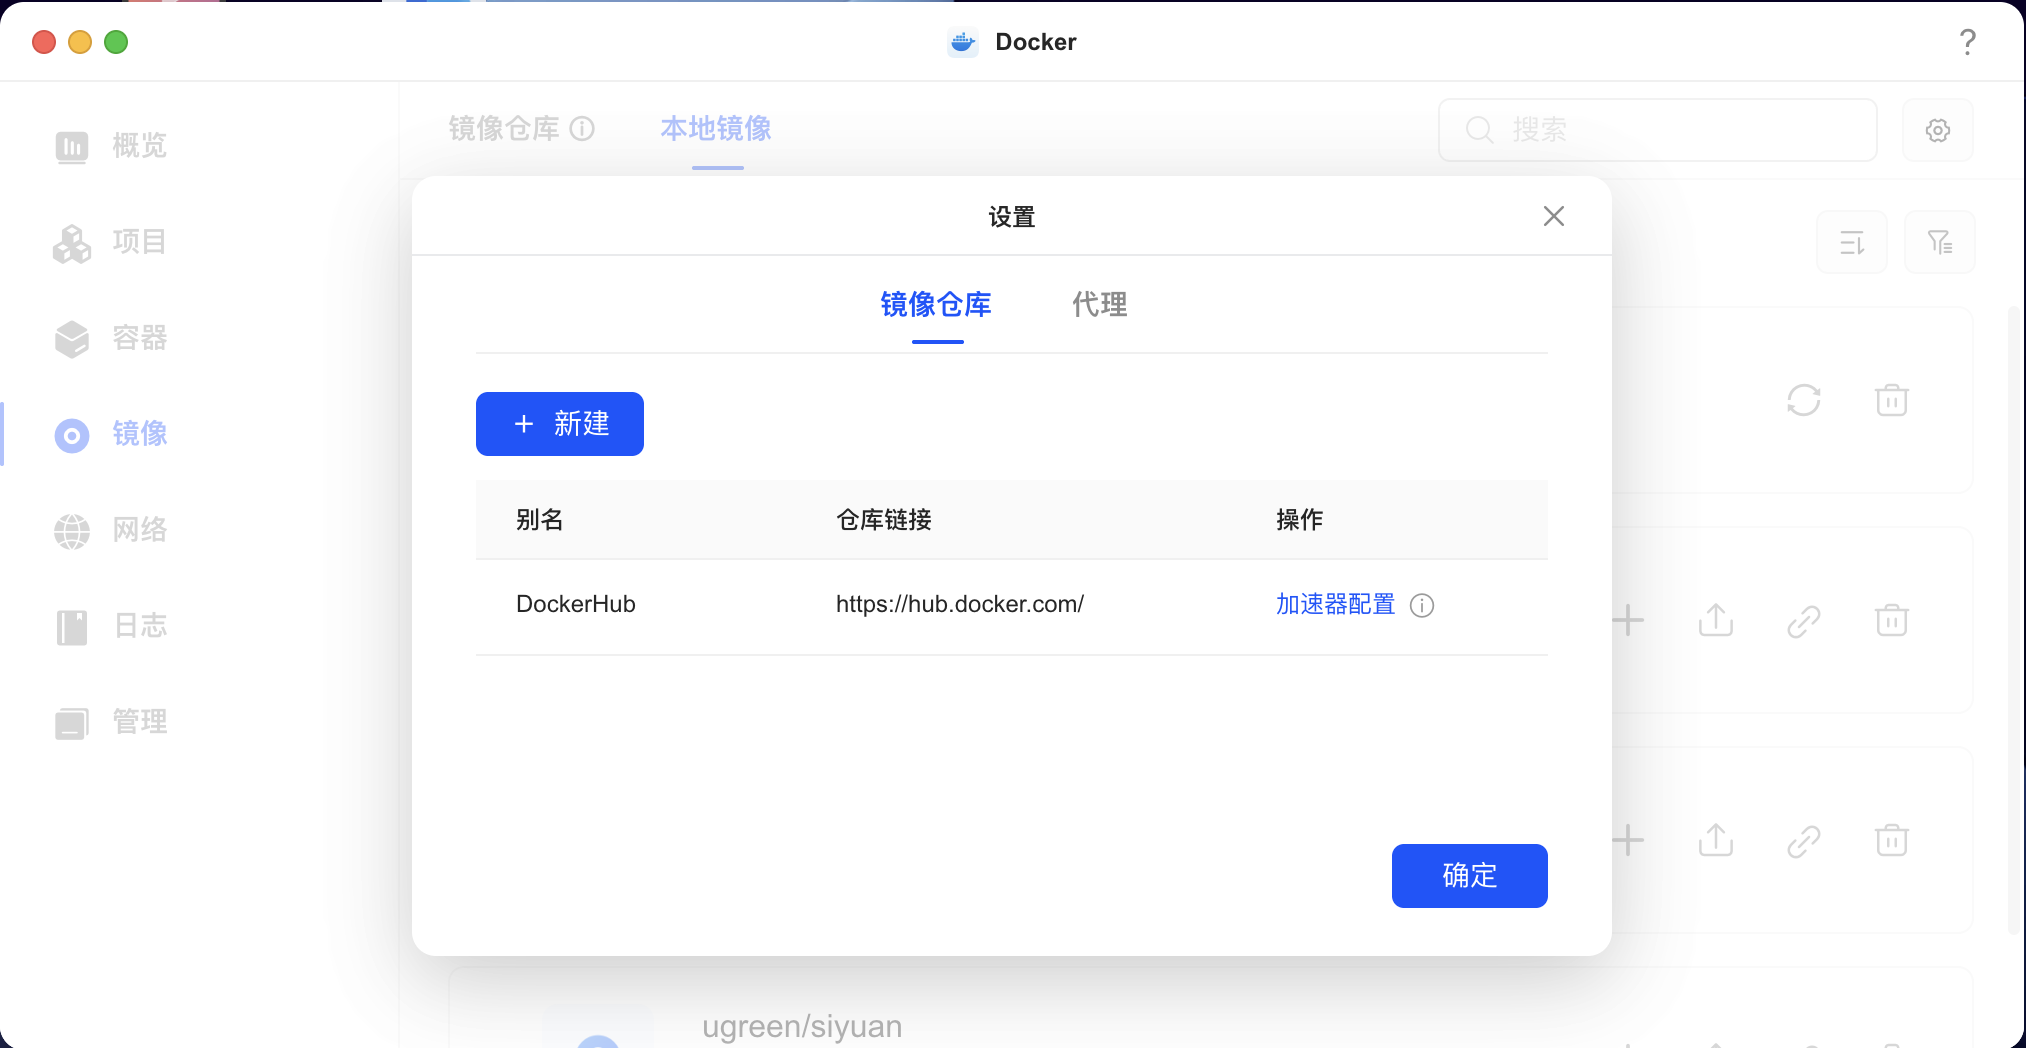Click the 别名 column header

540,520
